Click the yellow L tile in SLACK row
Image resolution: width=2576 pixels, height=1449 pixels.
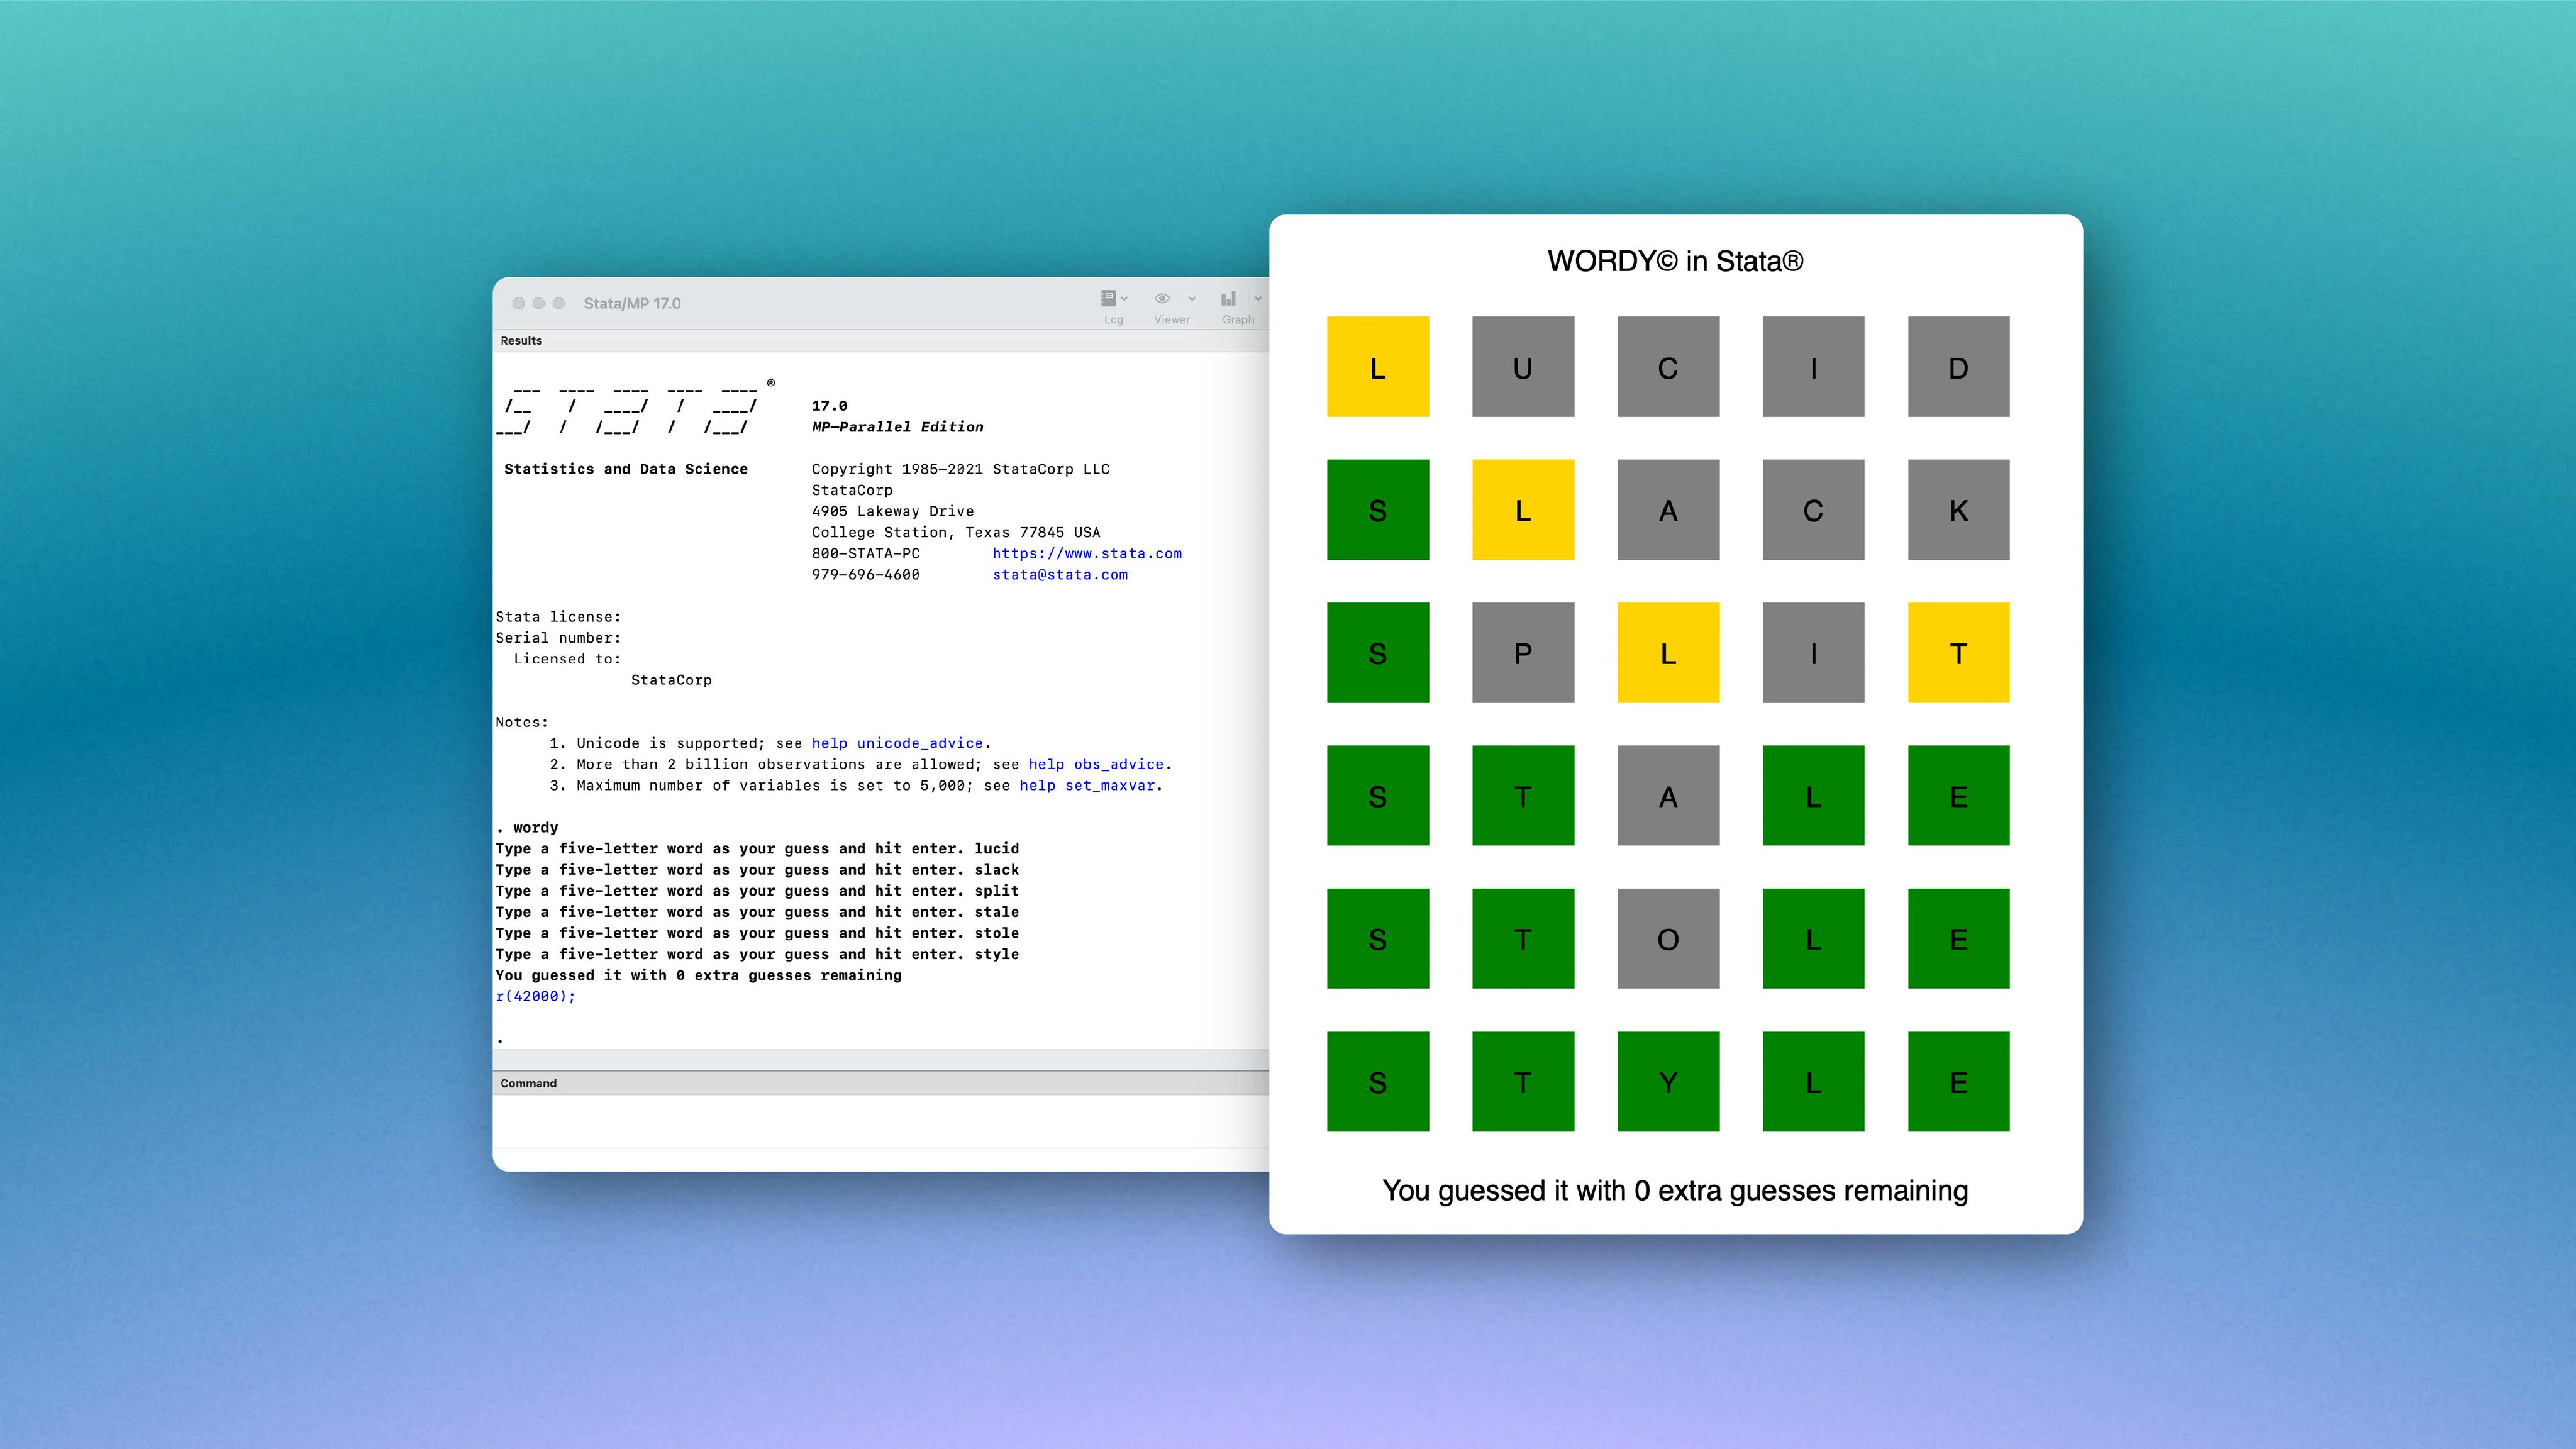1523,509
